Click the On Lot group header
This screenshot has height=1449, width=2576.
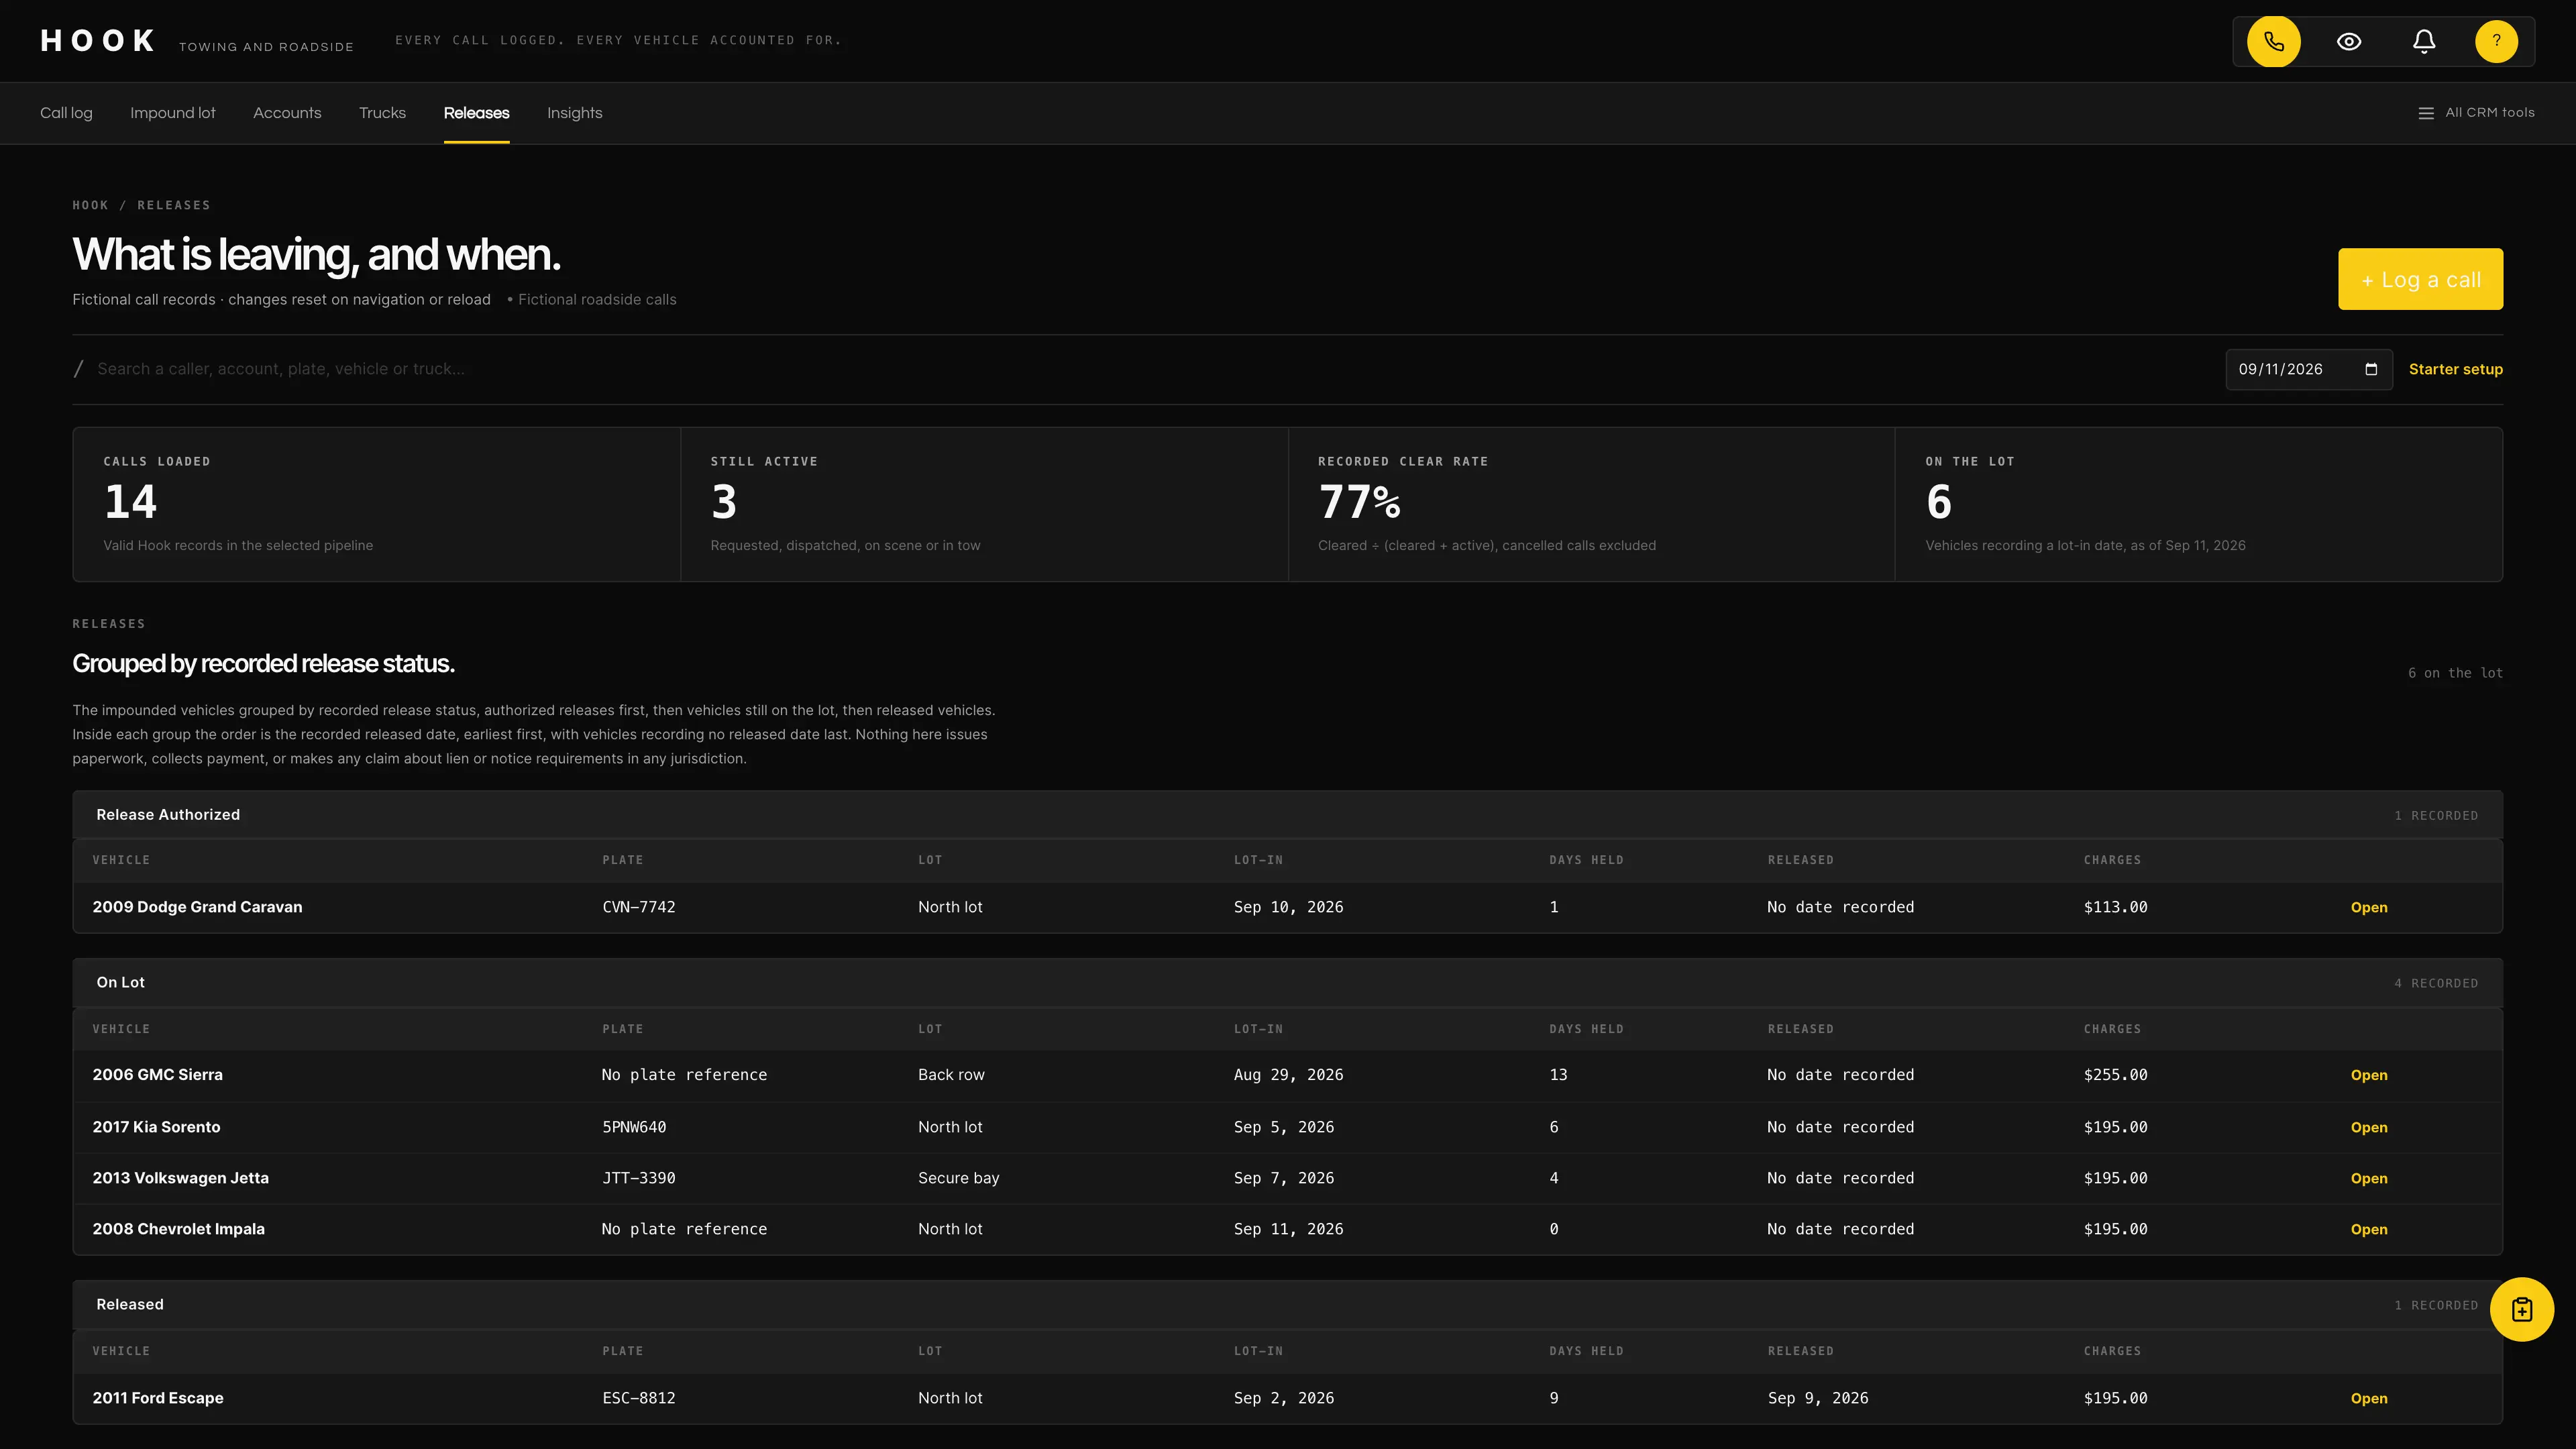coord(1287,983)
